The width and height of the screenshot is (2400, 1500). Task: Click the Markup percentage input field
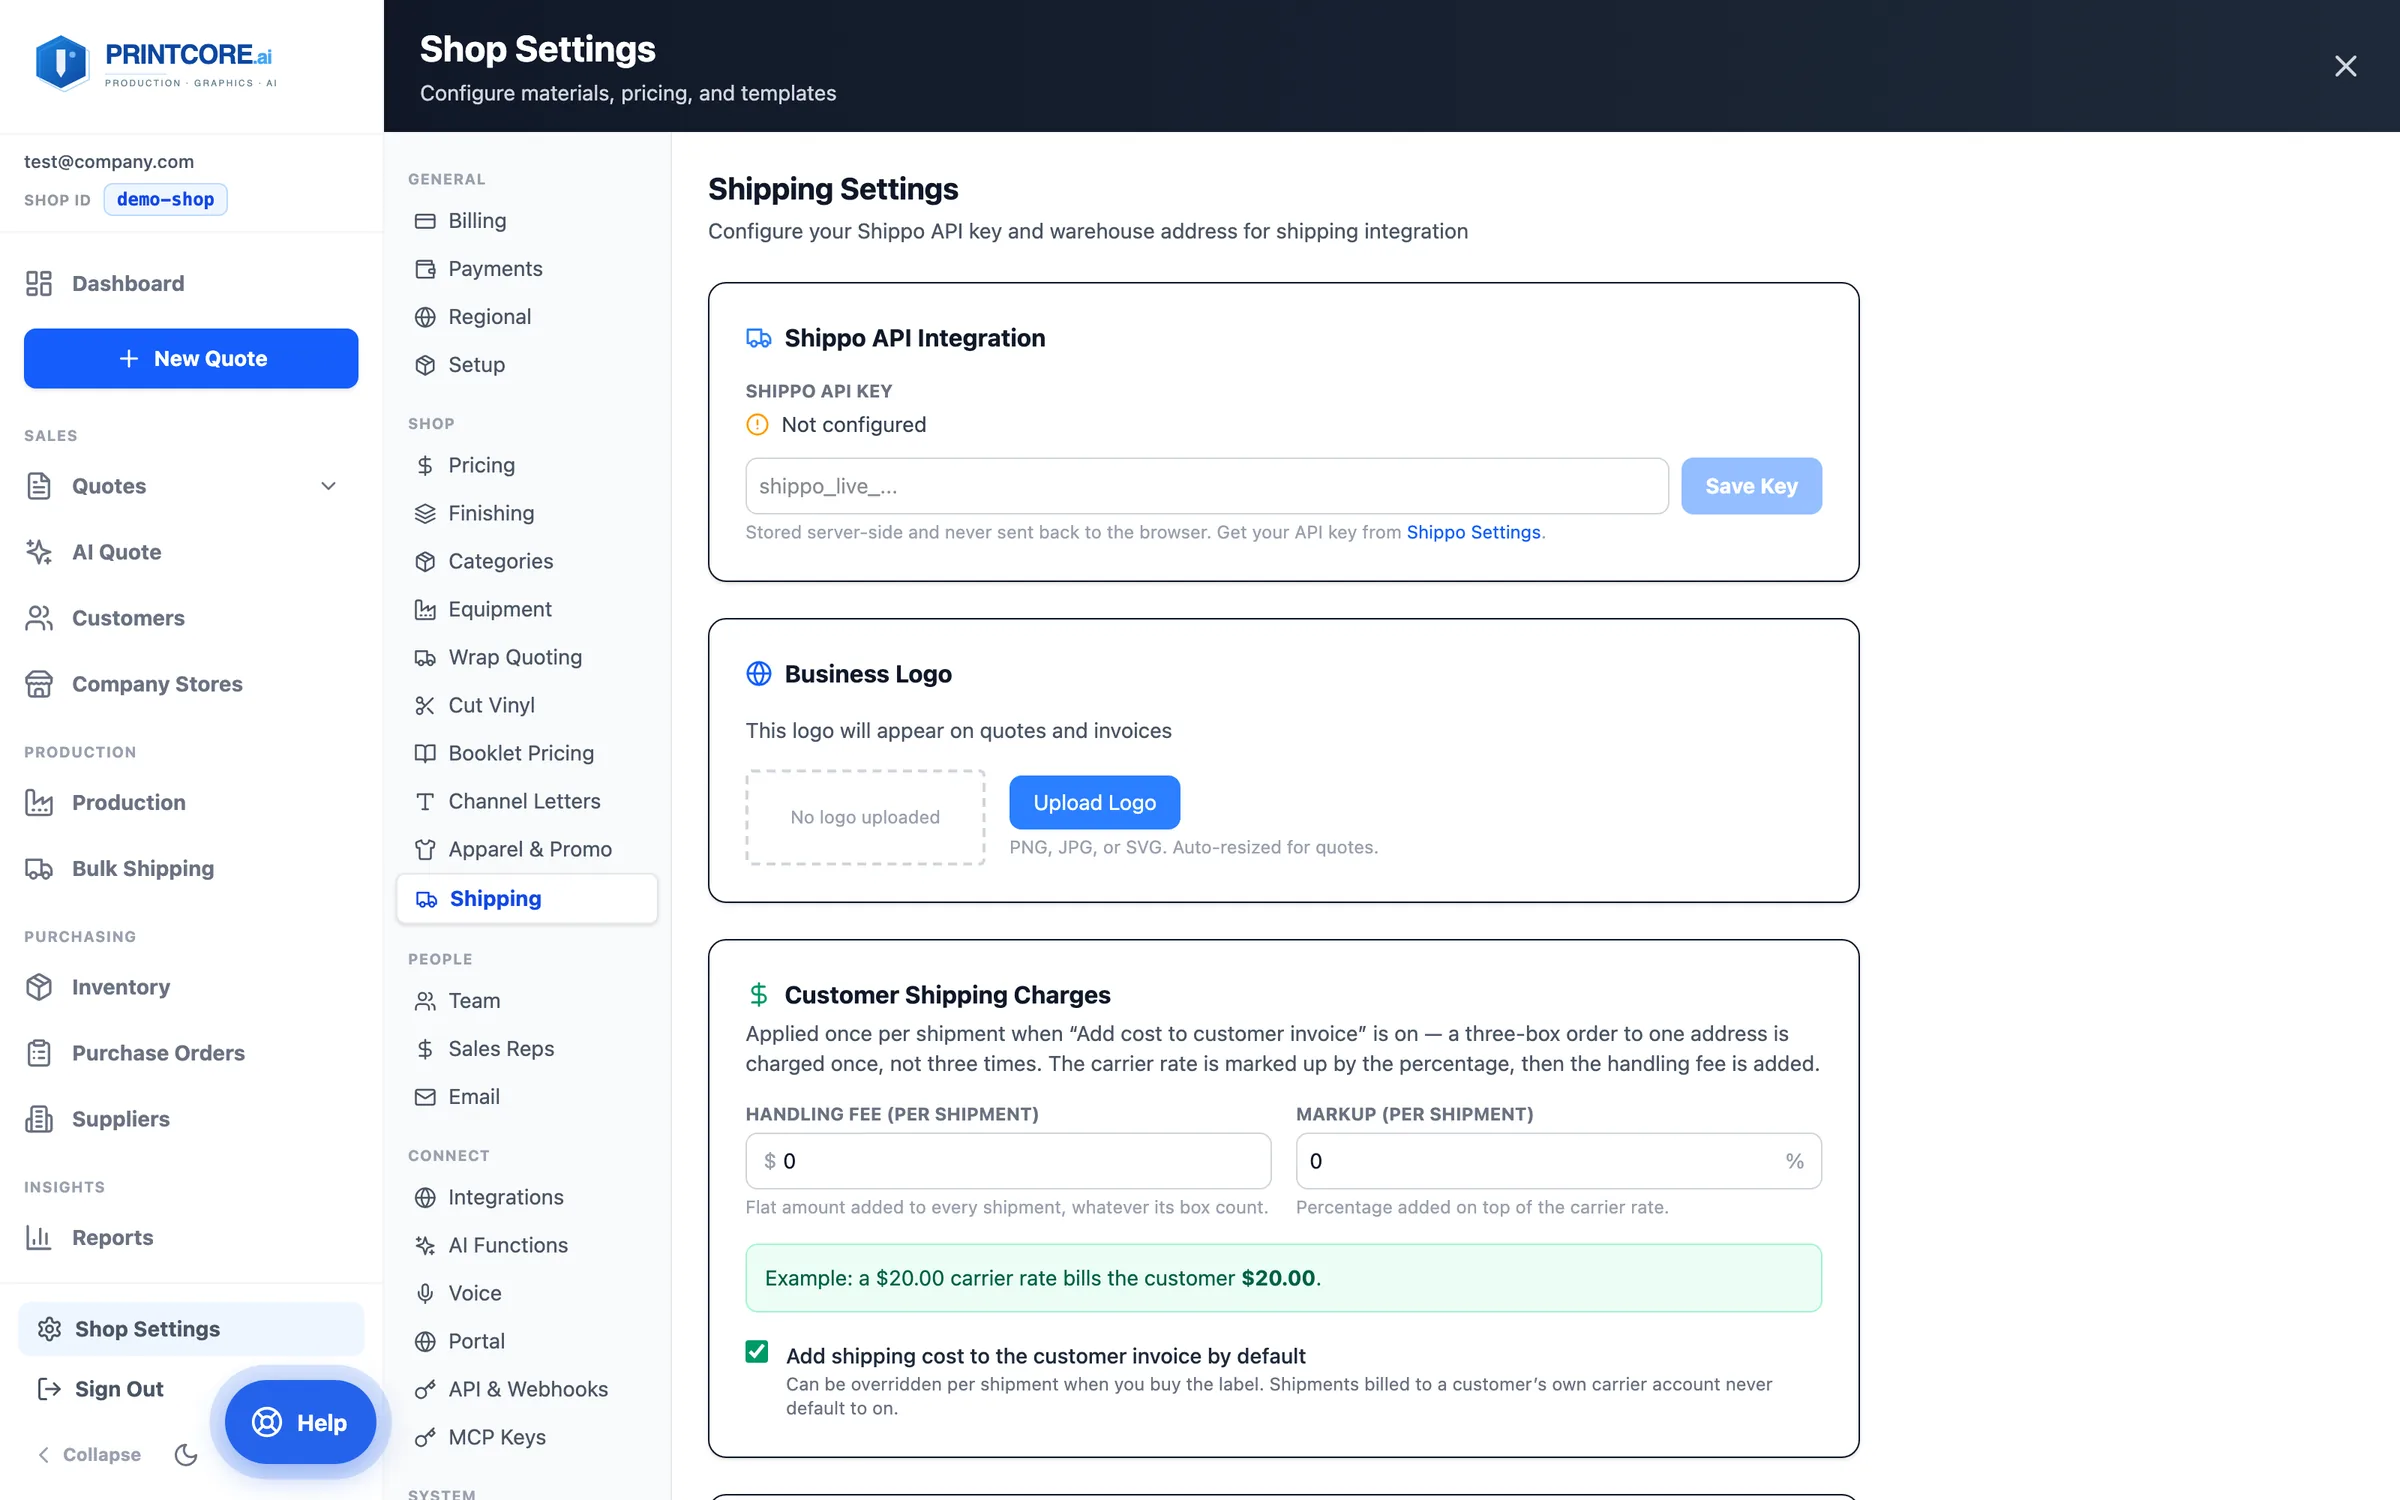click(x=1558, y=1161)
